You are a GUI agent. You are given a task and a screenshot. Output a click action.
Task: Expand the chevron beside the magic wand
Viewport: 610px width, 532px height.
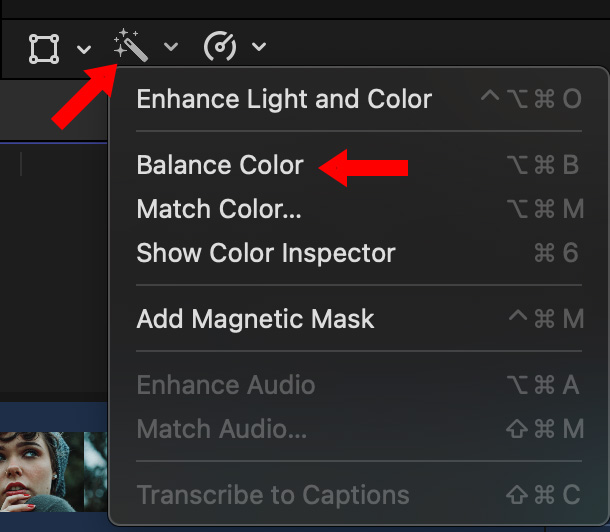pos(171,46)
